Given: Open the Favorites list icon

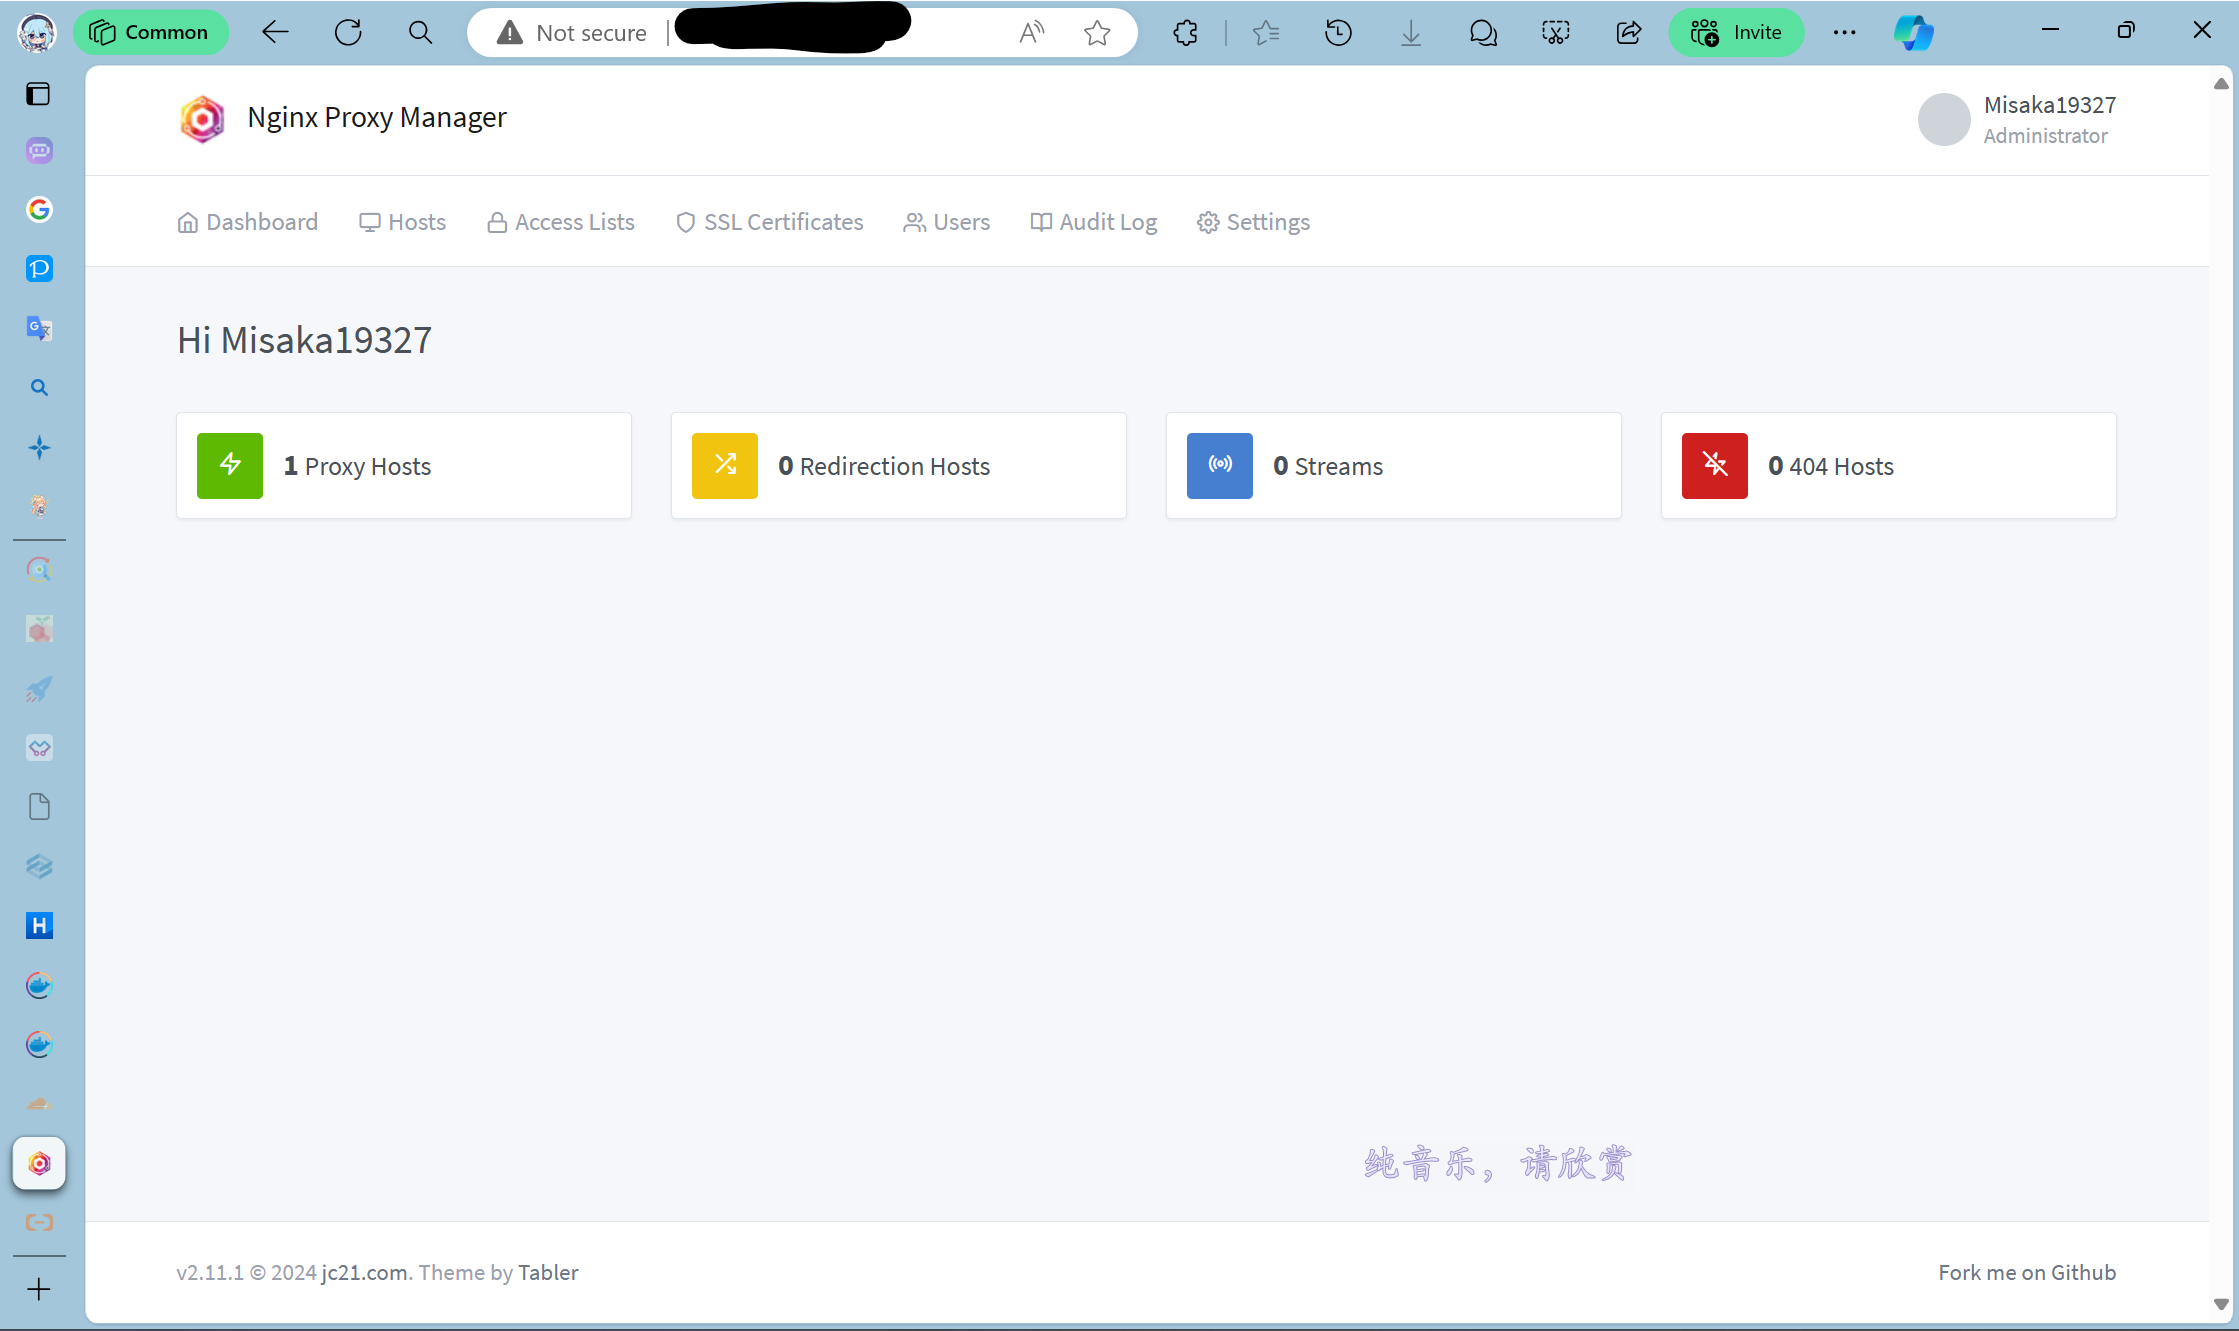Looking at the screenshot, I should pyautogui.click(x=1266, y=33).
